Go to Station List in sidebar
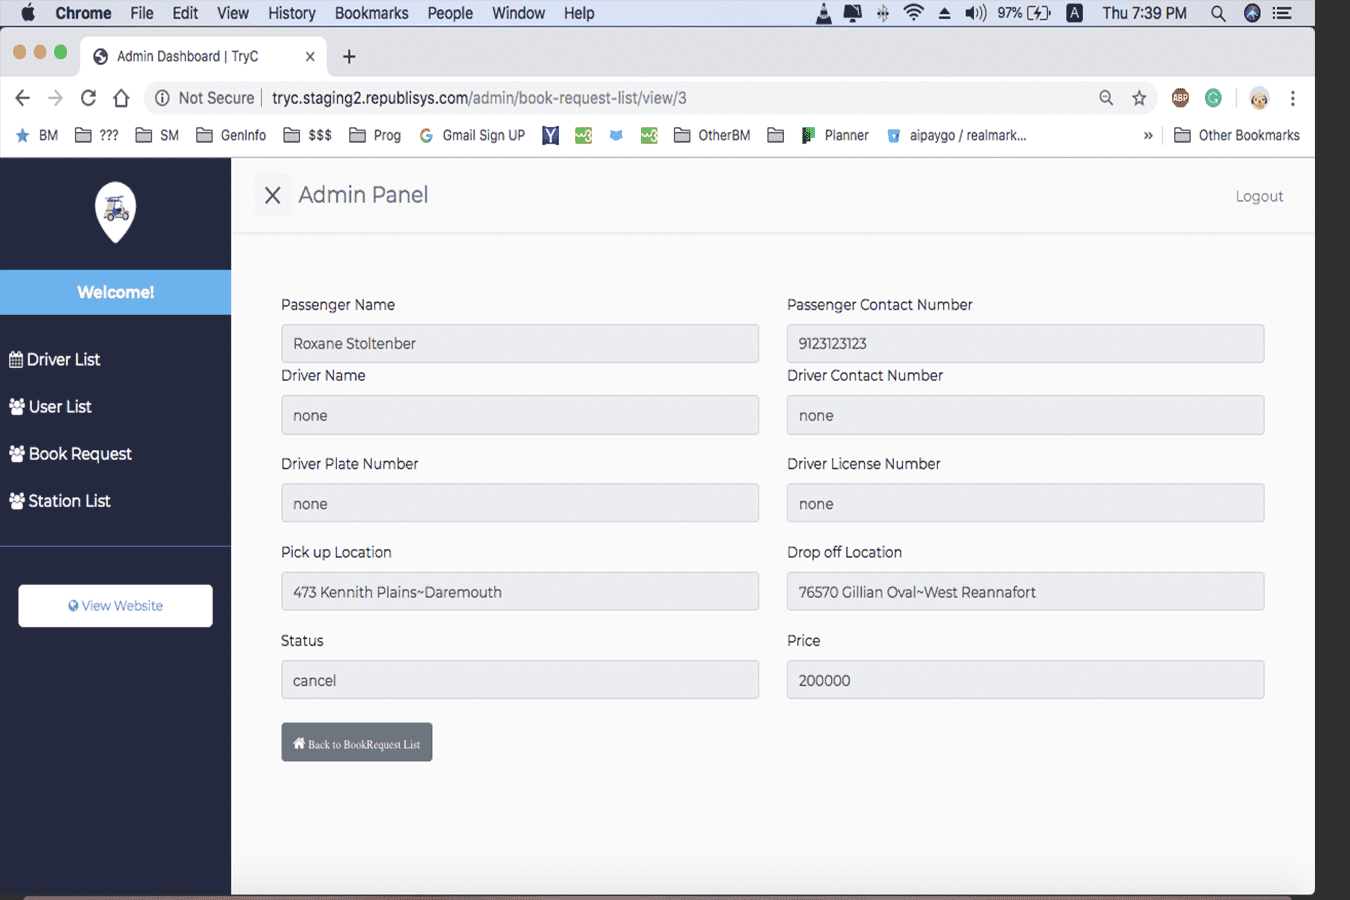This screenshot has height=900, width=1350. (60, 500)
